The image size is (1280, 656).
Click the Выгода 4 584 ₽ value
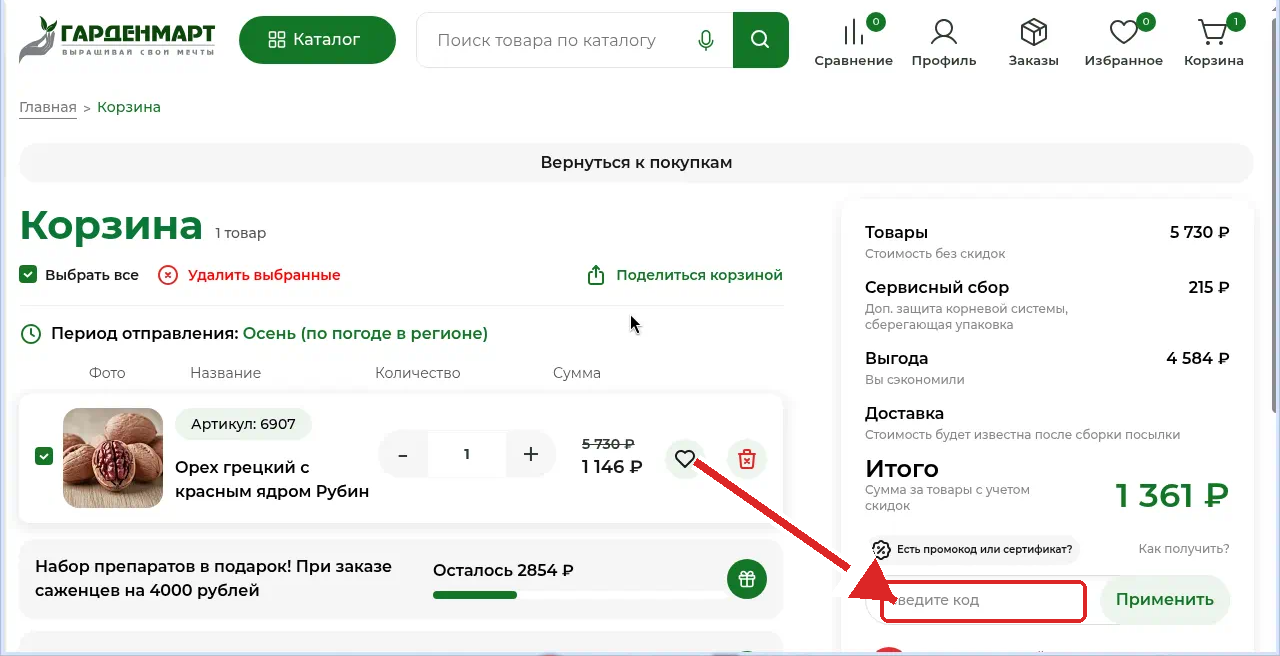tap(1198, 358)
